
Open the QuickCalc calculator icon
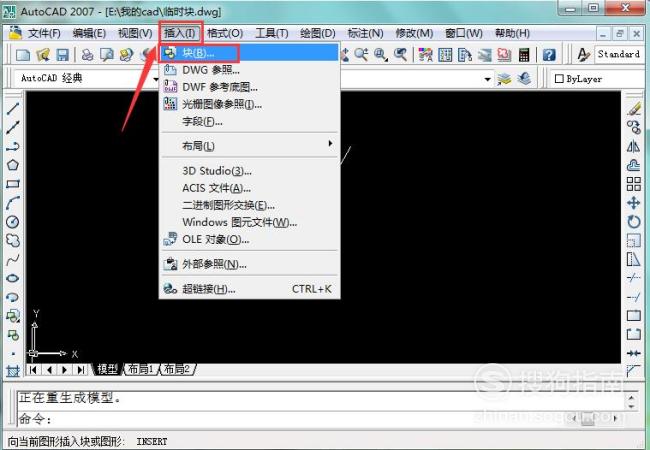pos(524,55)
